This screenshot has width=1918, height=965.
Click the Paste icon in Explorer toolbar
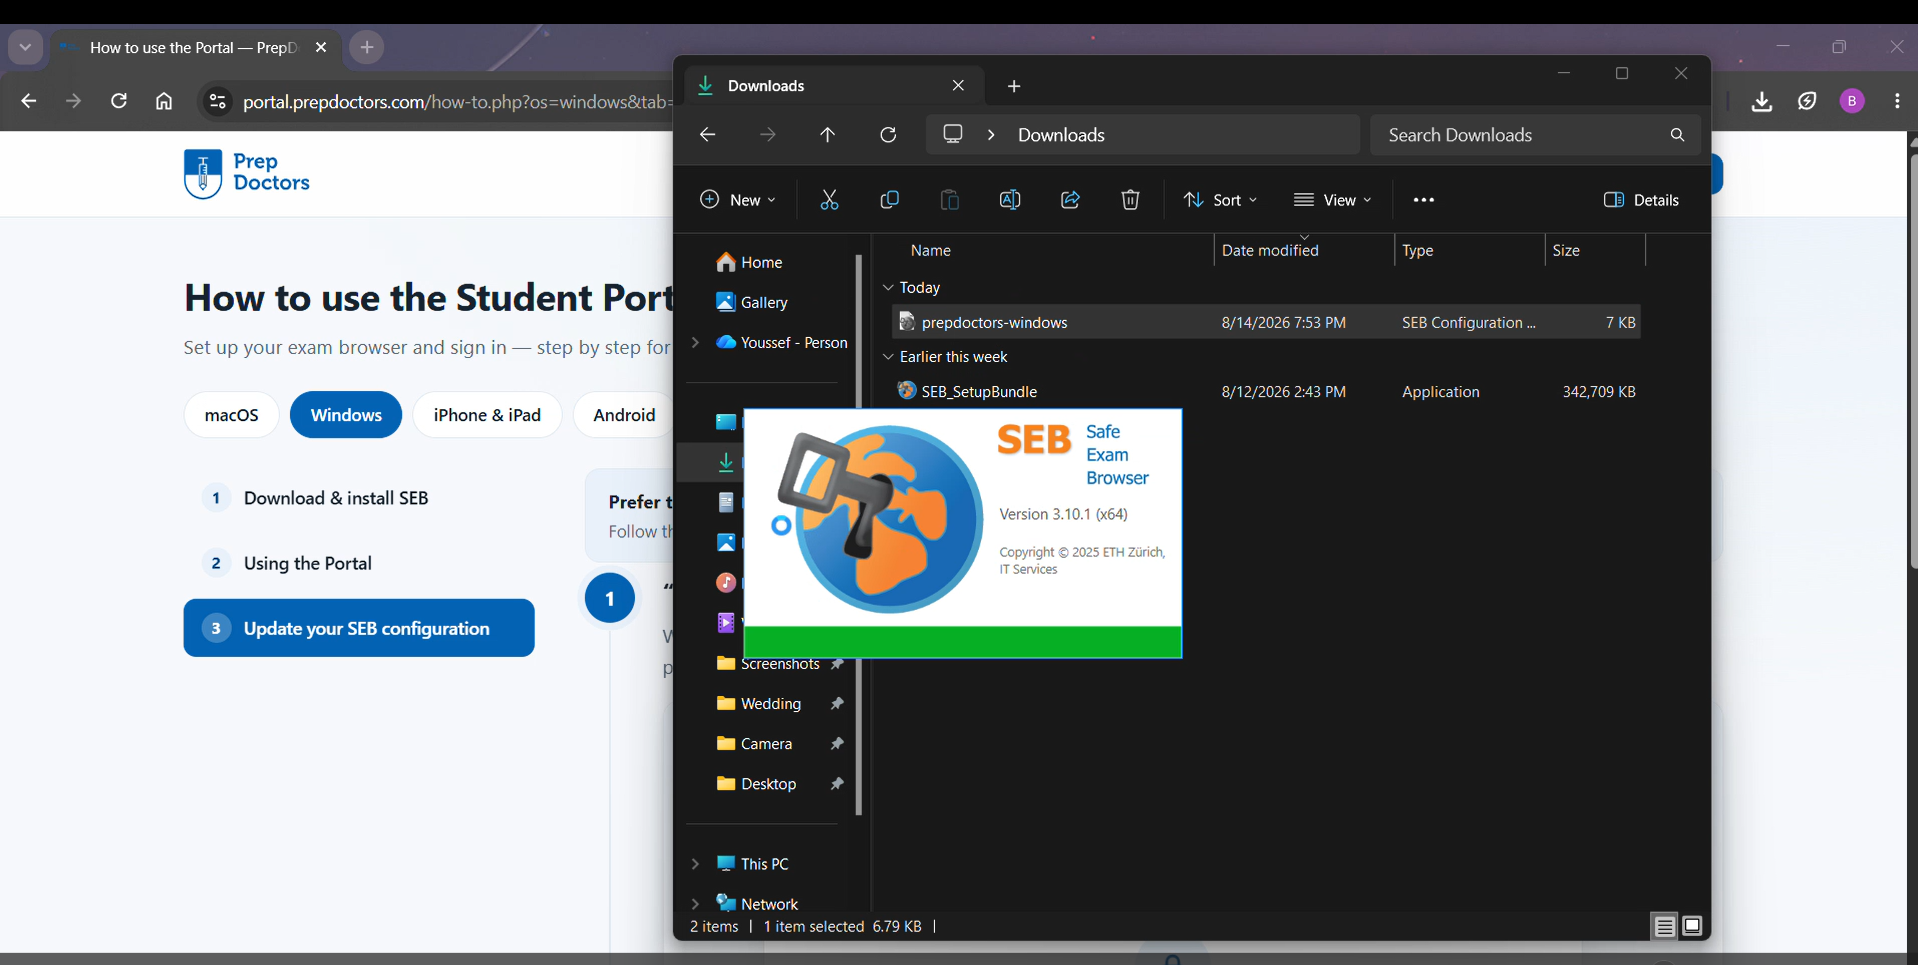tap(950, 200)
